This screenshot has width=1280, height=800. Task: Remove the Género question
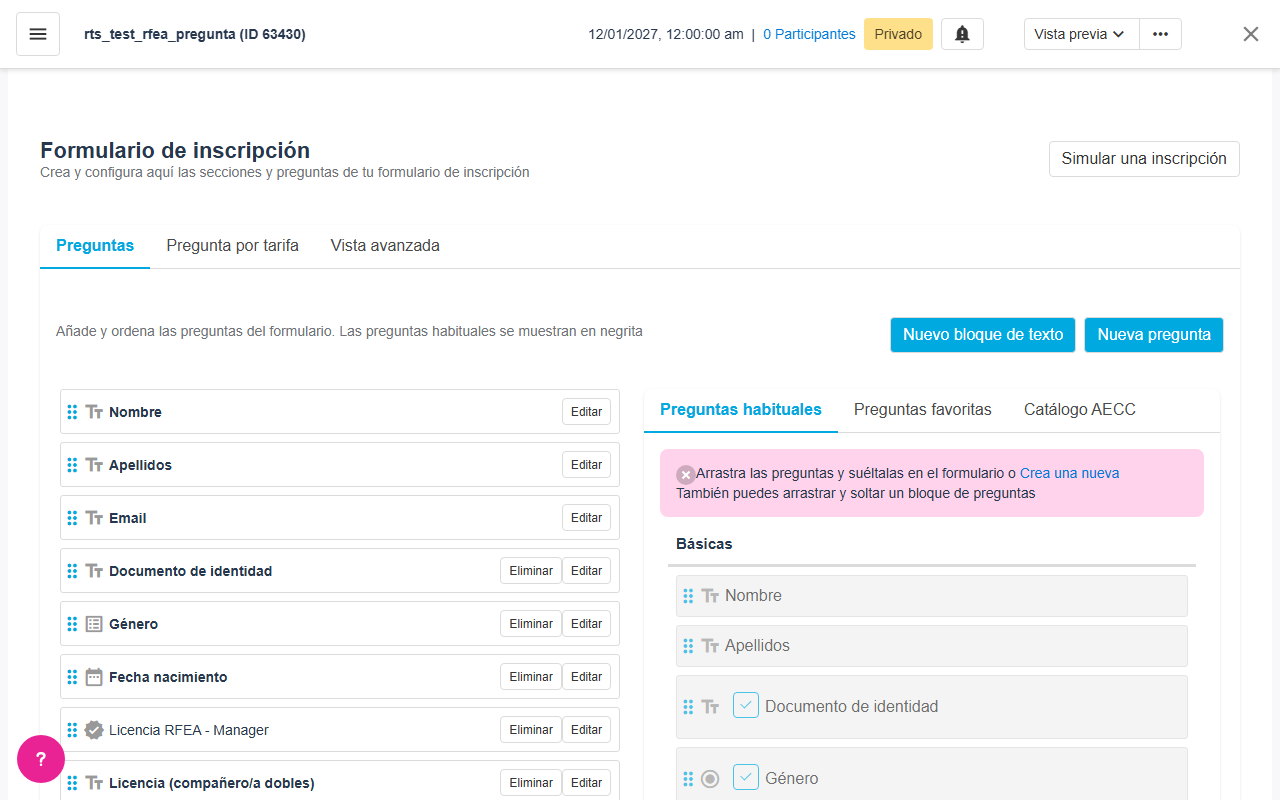tap(531, 624)
